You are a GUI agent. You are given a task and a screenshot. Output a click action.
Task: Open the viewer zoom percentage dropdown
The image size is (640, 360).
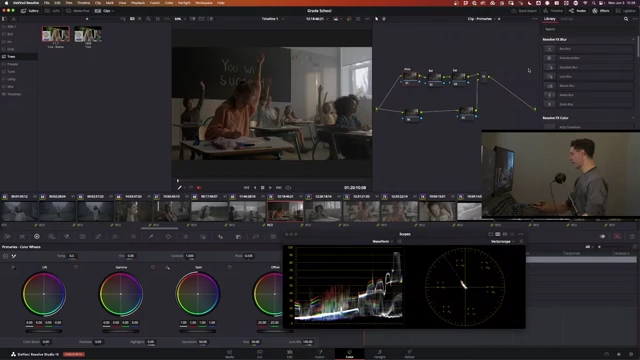(x=179, y=19)
